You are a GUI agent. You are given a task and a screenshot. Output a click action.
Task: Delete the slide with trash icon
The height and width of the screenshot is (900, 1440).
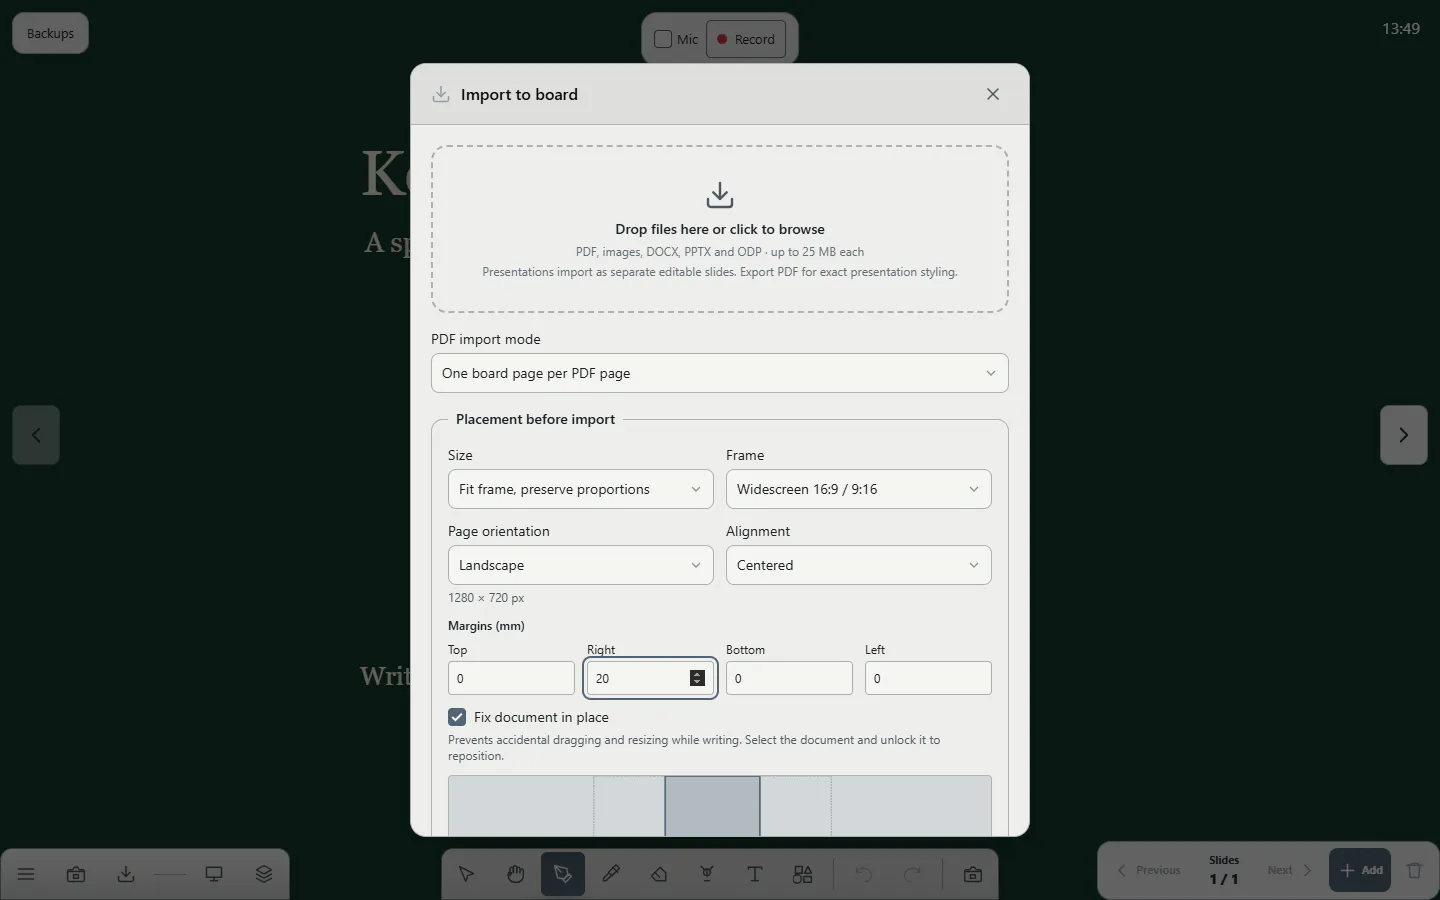(1414, 871)
